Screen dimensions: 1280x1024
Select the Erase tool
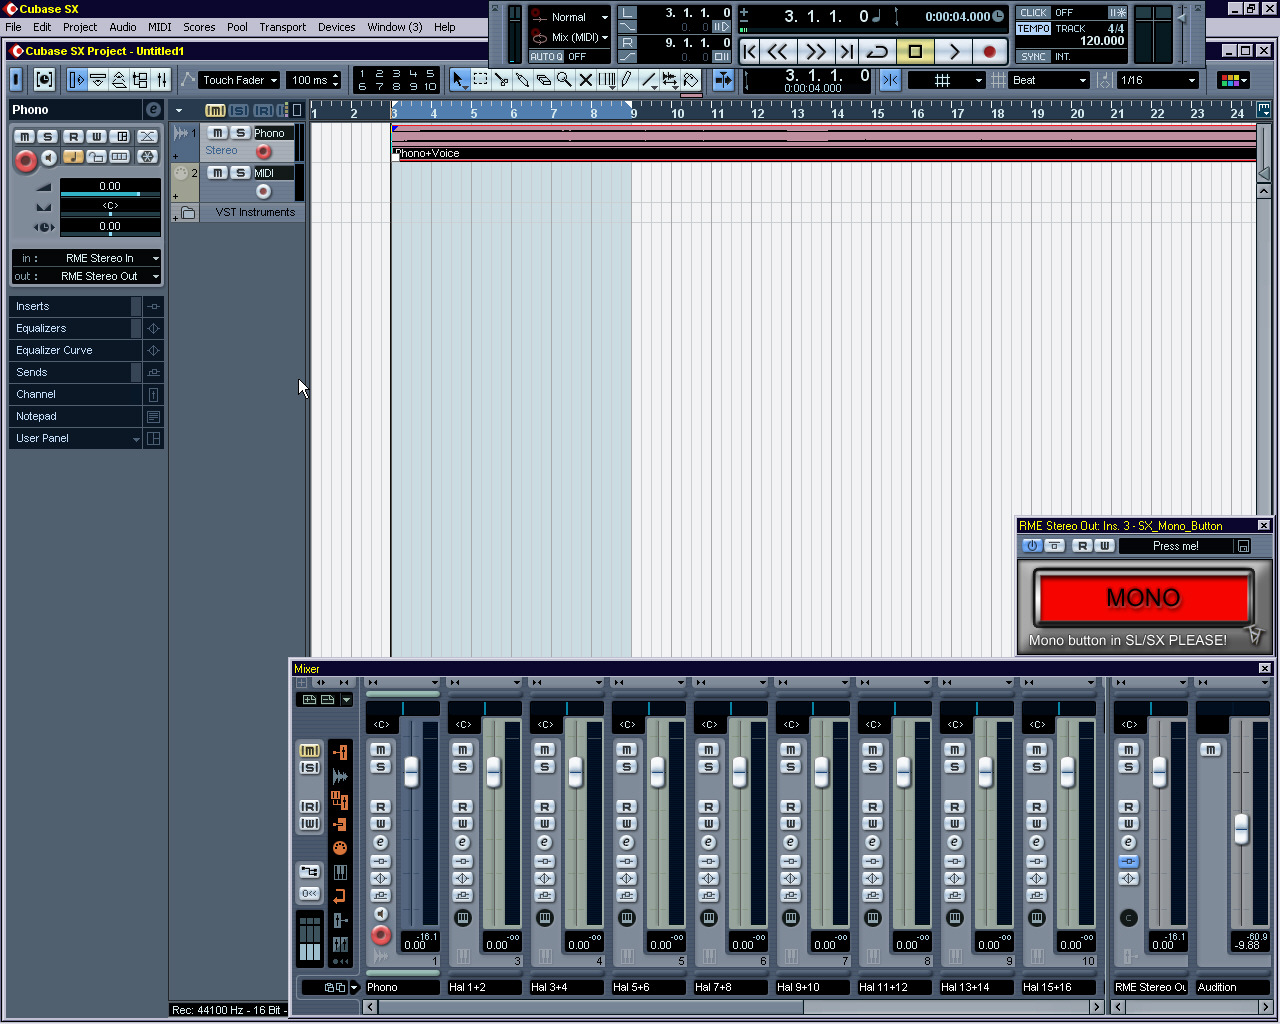(543, 80)
